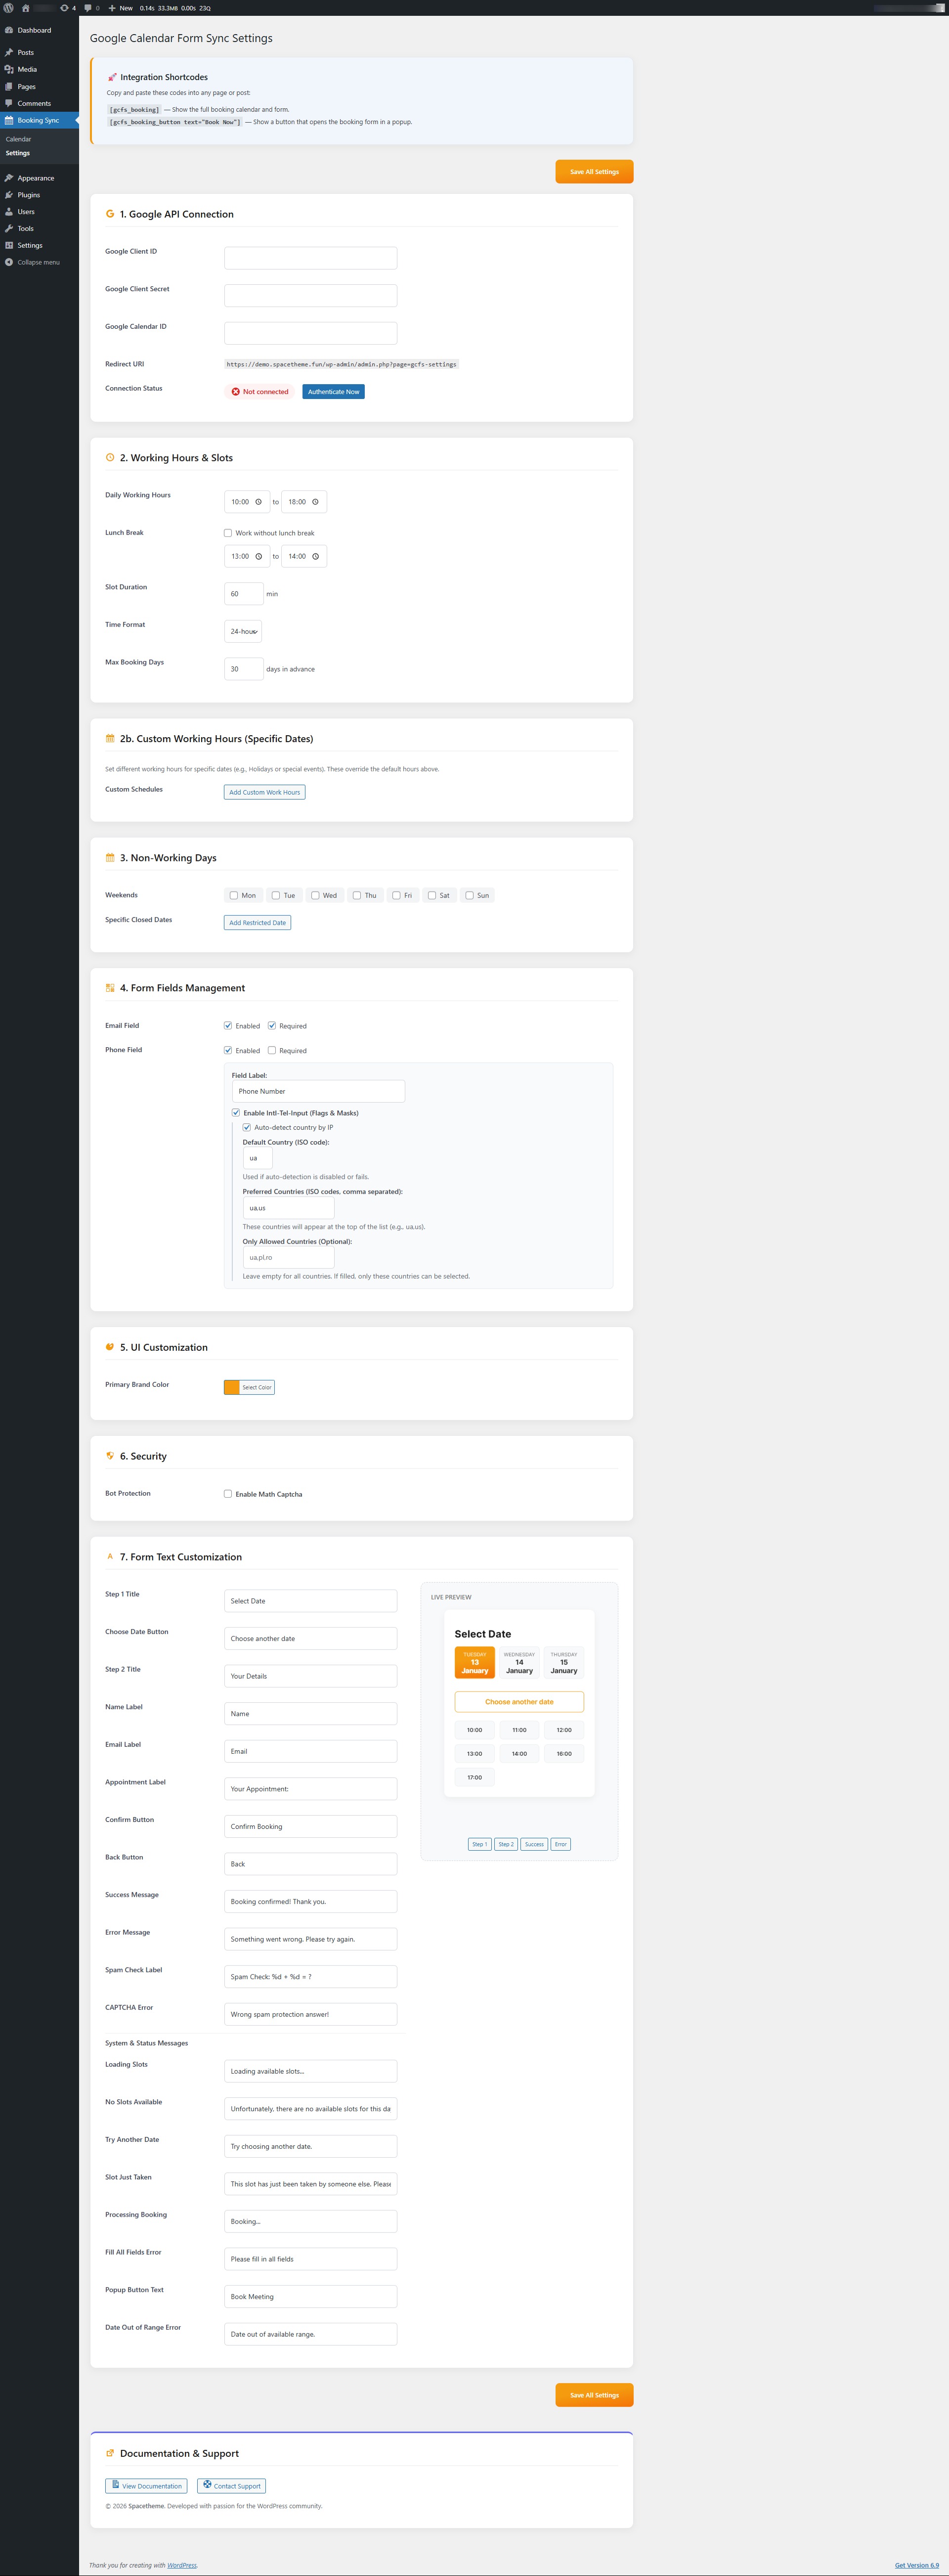Click the Google G icon in section 1

110,214
